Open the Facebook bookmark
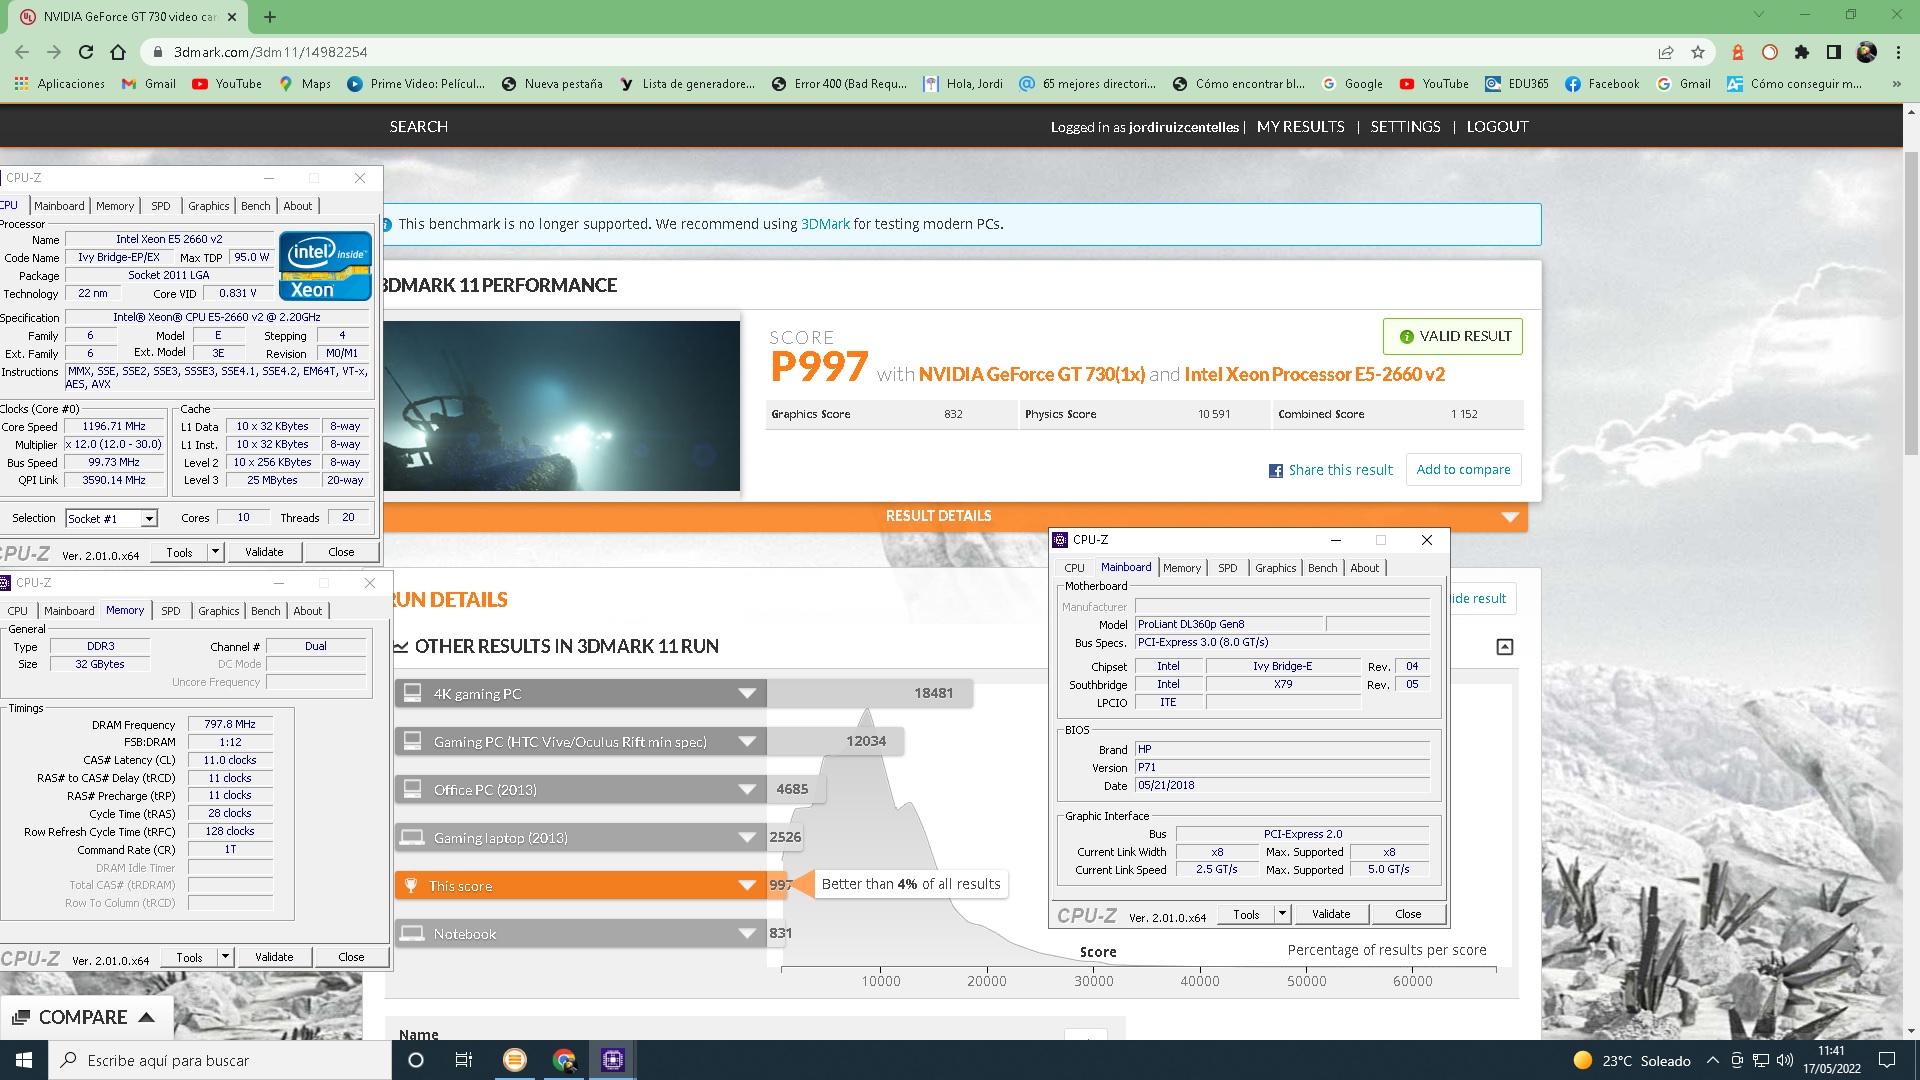Viewport: 1920px width, 1080px height. (x=1602, y=84)
